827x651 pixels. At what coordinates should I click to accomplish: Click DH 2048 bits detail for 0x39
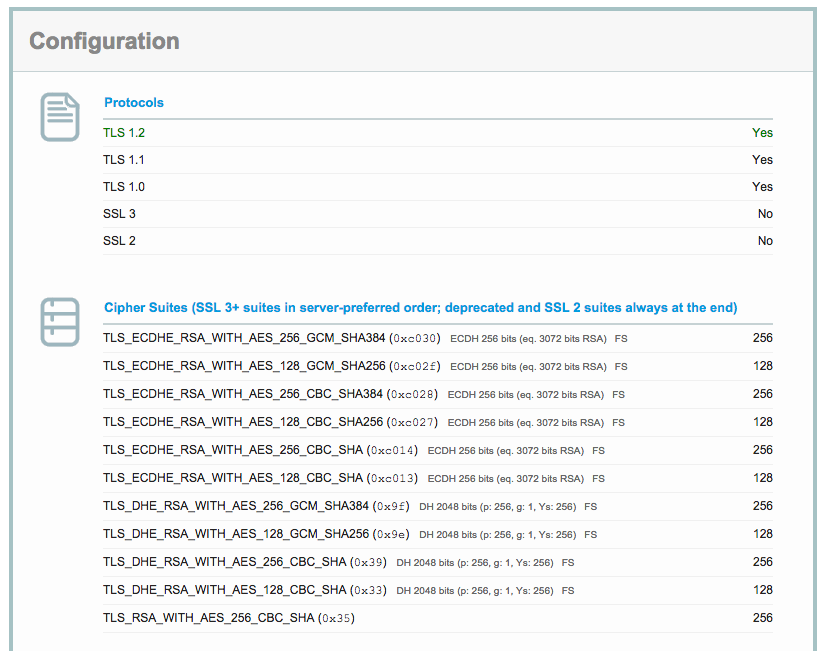475,562
